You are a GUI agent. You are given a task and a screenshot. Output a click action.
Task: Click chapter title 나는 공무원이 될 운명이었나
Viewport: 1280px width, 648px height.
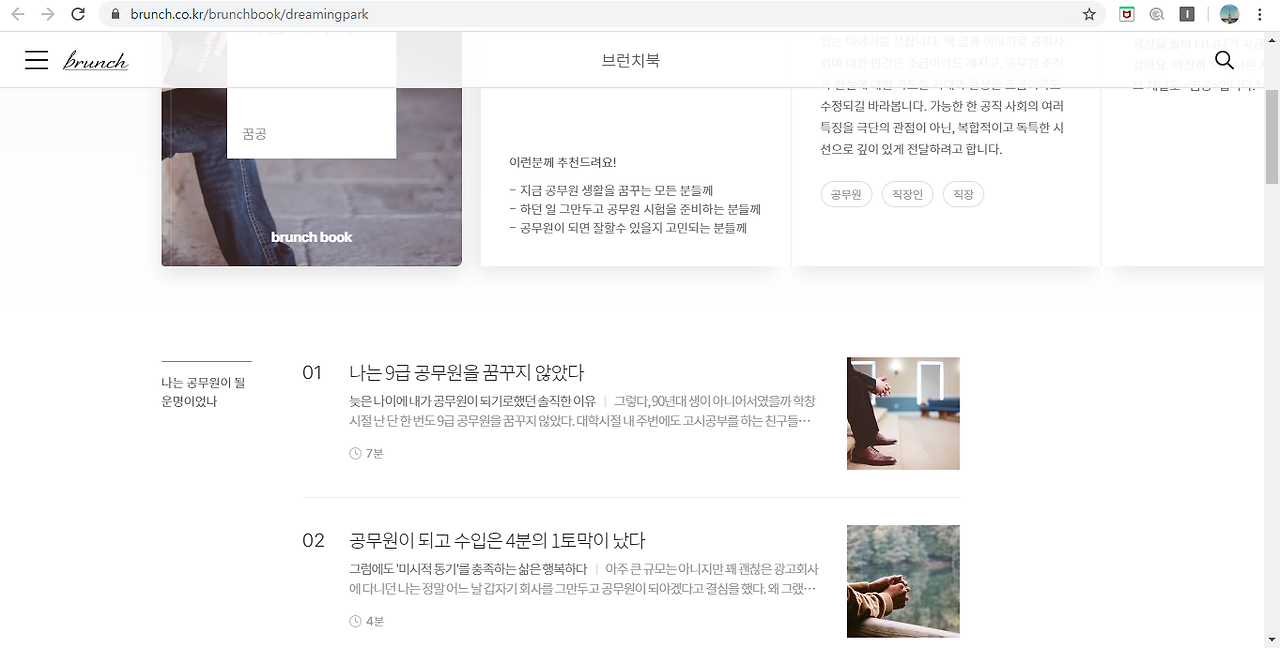203,392
